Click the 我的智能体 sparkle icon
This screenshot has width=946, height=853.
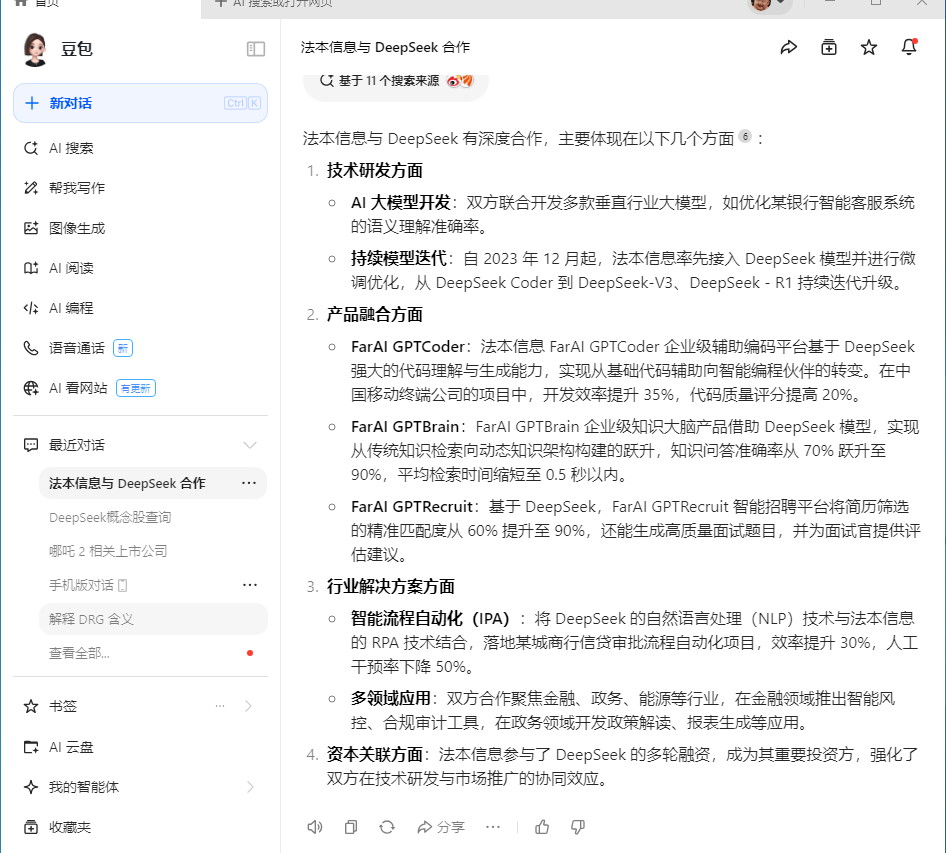tap(31, 787)
